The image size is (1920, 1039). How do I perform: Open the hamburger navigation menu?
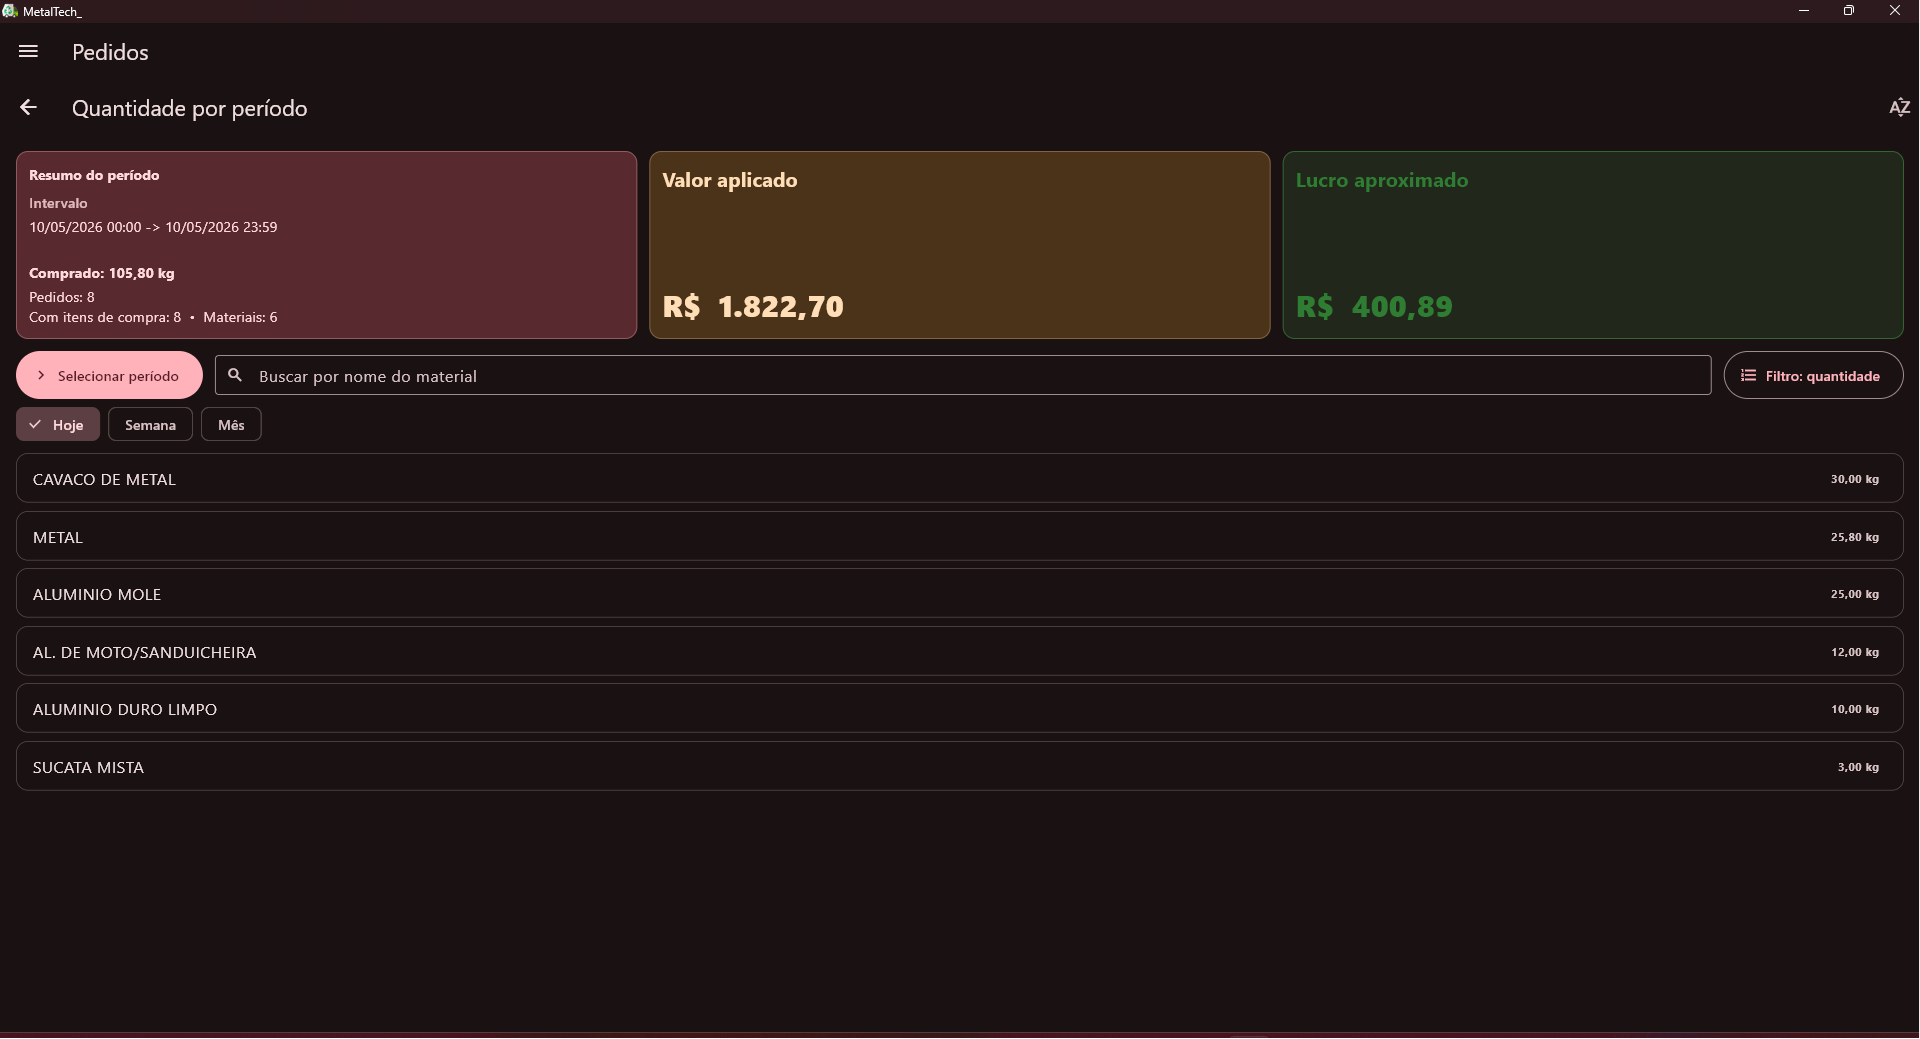coord(28,52)
